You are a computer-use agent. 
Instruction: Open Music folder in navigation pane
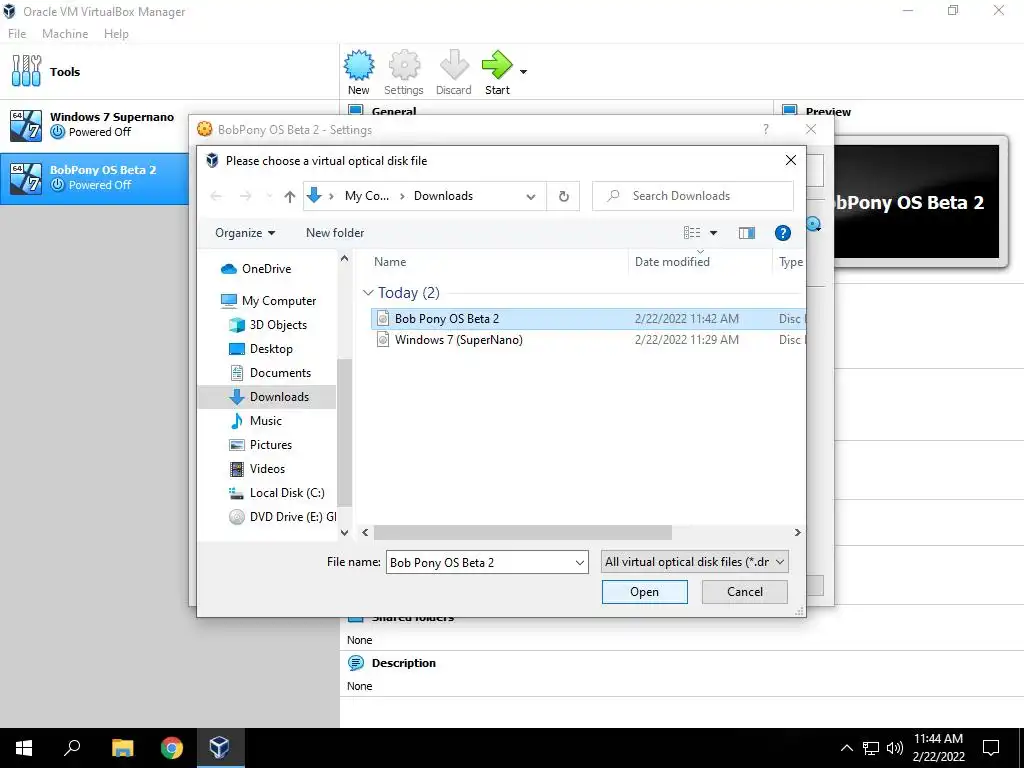pyautogui.click(x=266, y=421)
